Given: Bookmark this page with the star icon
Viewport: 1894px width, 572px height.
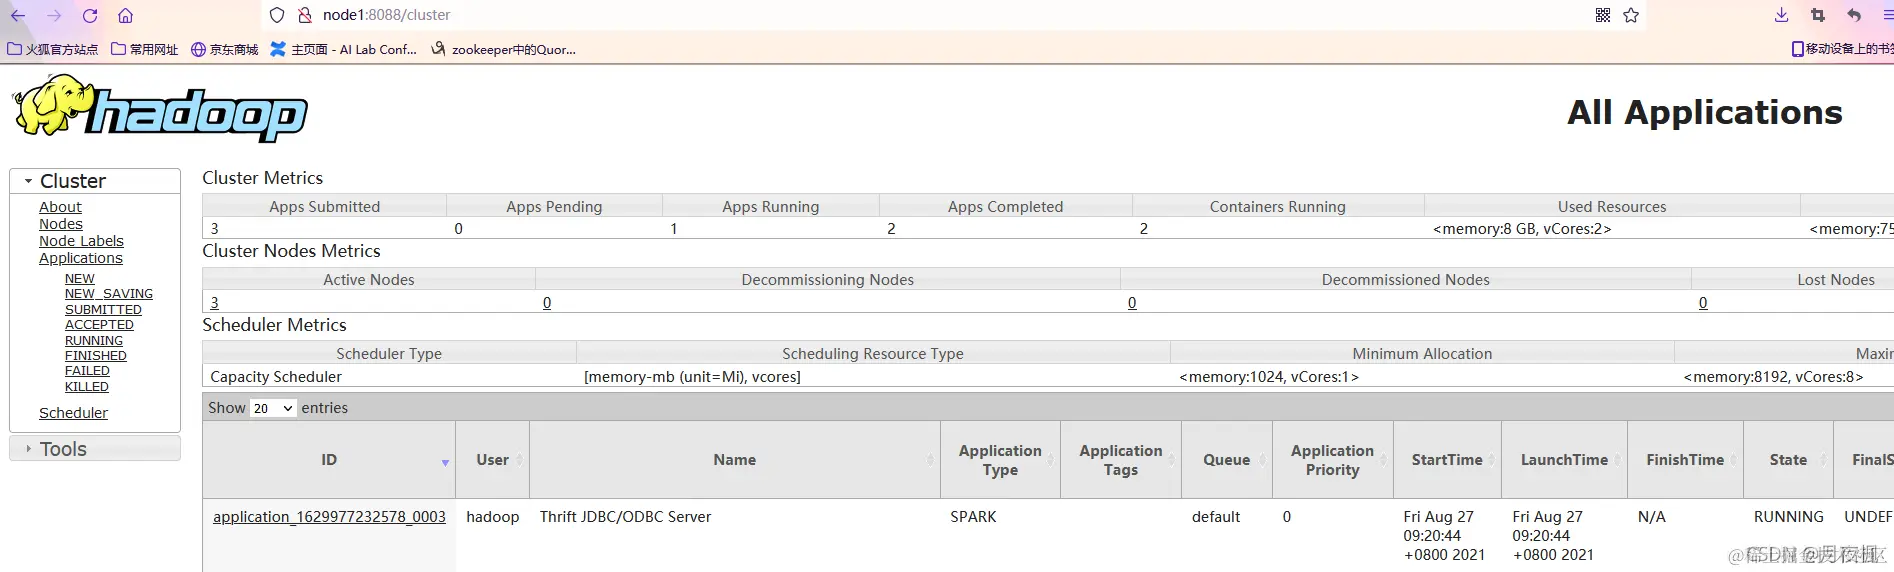Looking at the screenshot, I should (x=1631, y=15).
